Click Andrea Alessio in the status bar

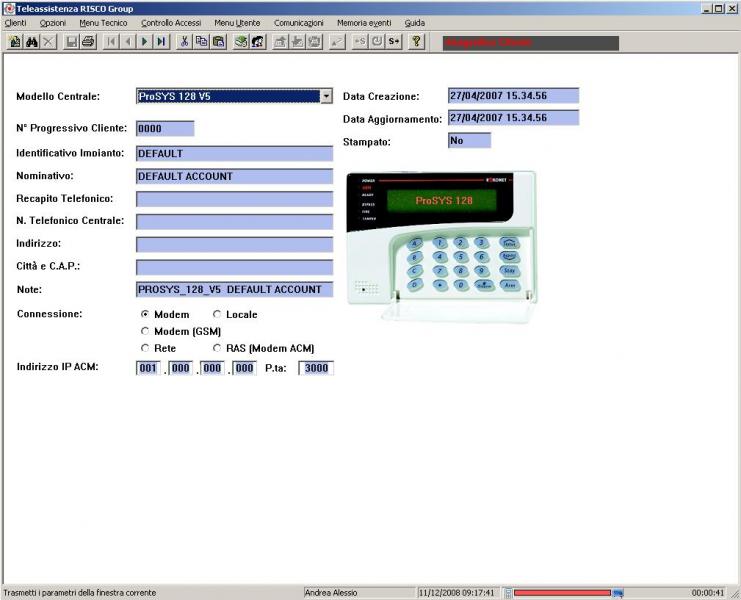331,593
